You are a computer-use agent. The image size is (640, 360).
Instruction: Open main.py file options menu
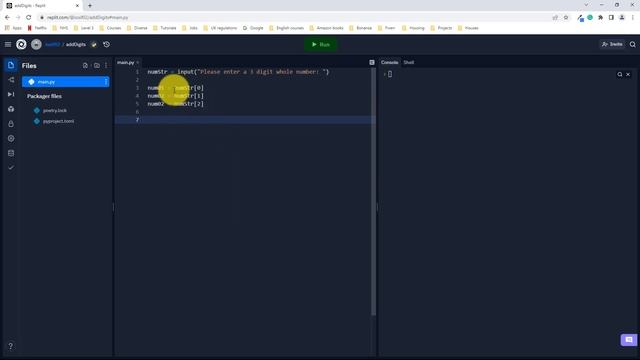point(106,82)
